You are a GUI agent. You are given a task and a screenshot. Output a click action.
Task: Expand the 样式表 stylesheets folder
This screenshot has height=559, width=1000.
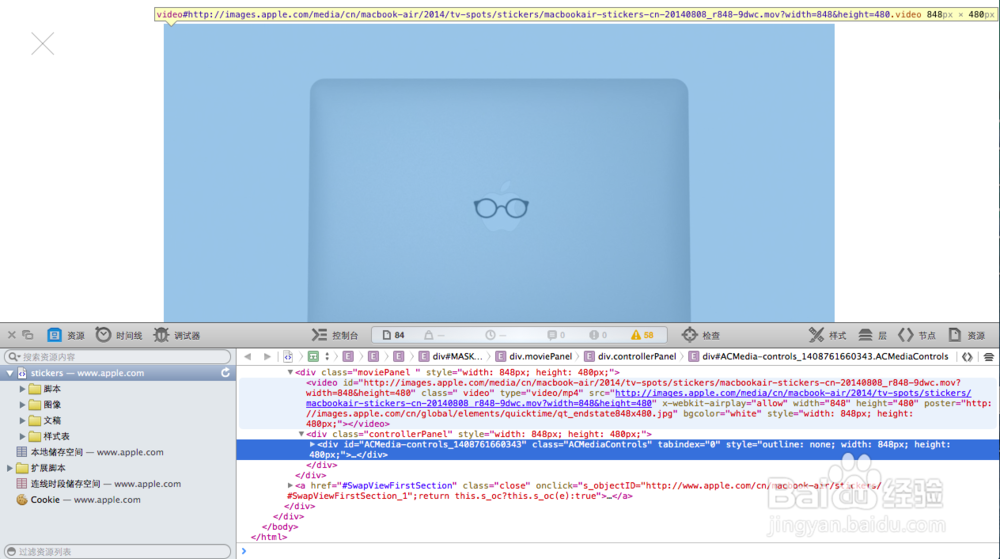coord(22,437)
